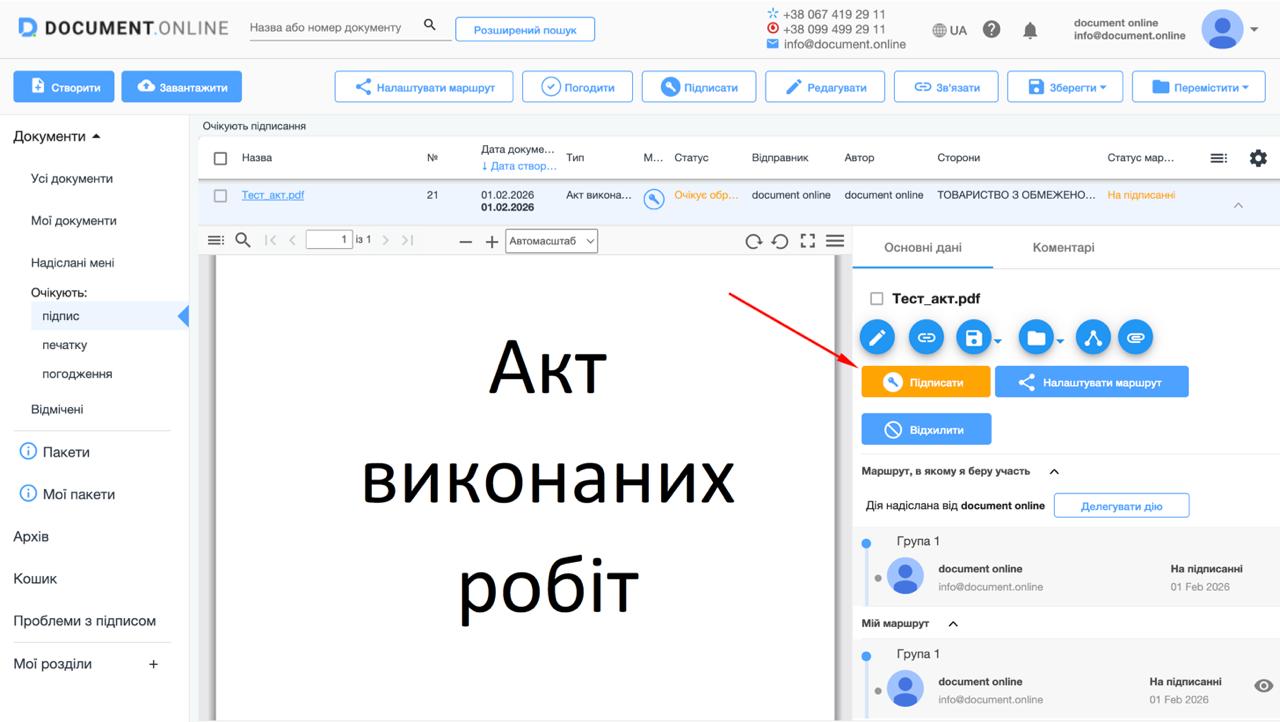Click the round link document icon

tap(926, 338)
